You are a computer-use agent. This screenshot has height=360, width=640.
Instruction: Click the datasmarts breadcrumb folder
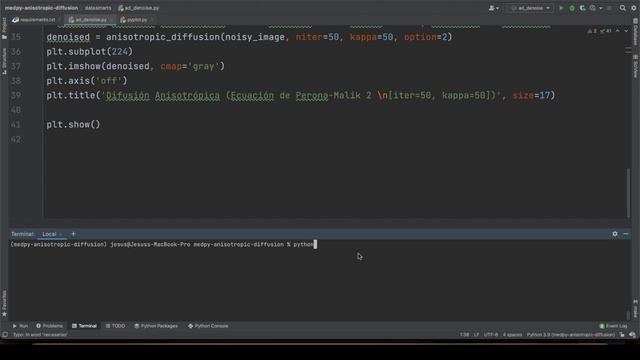click(x=98, y=8)
